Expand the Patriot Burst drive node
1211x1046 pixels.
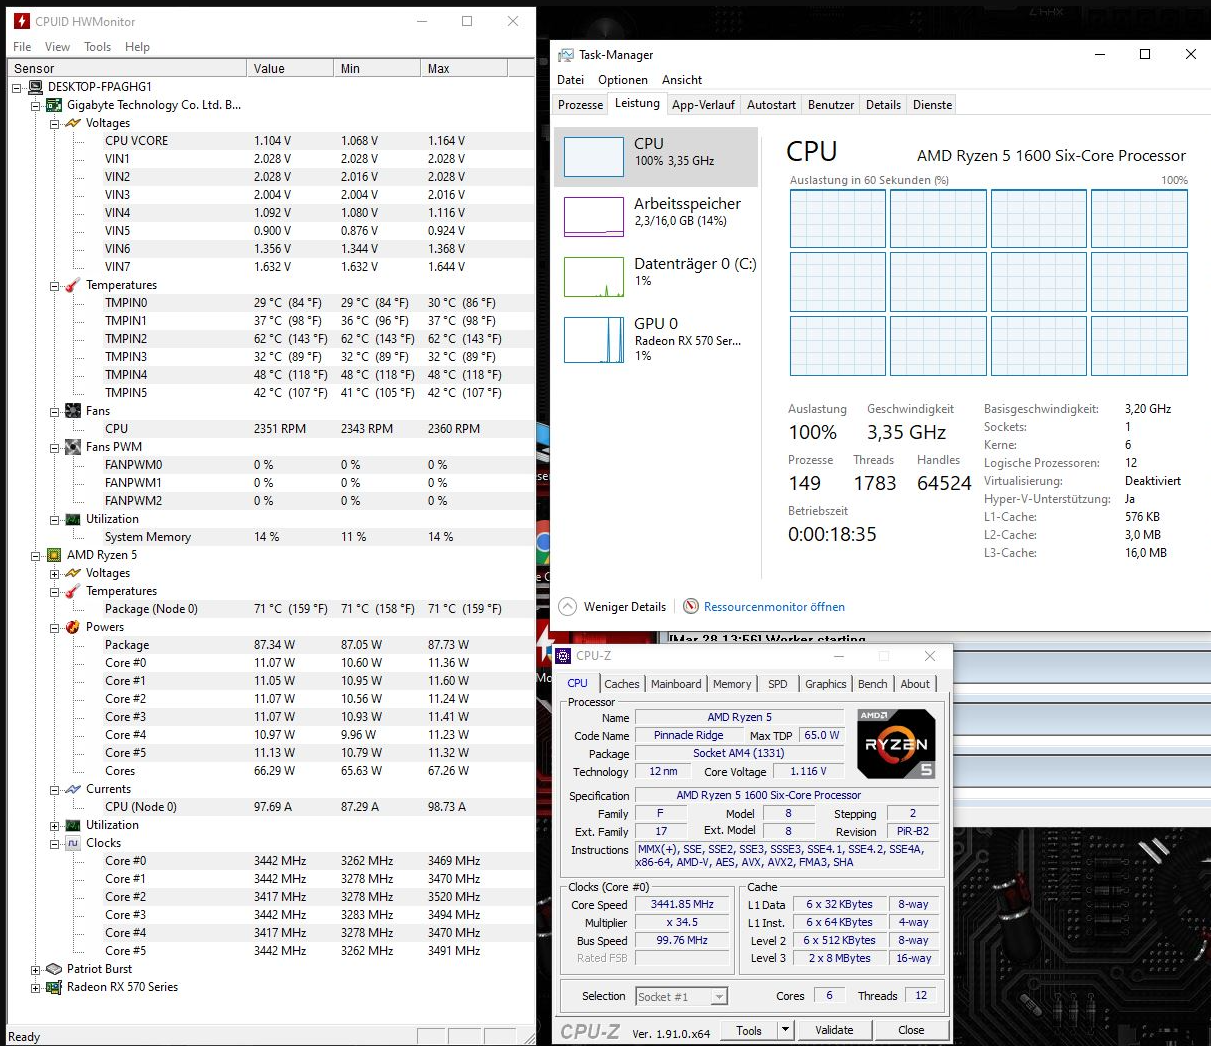pyautogui.click(x=36, y=969)
